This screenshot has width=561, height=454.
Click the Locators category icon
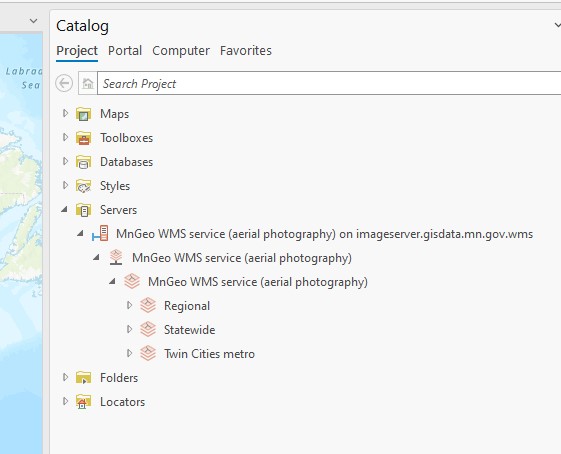84,402
